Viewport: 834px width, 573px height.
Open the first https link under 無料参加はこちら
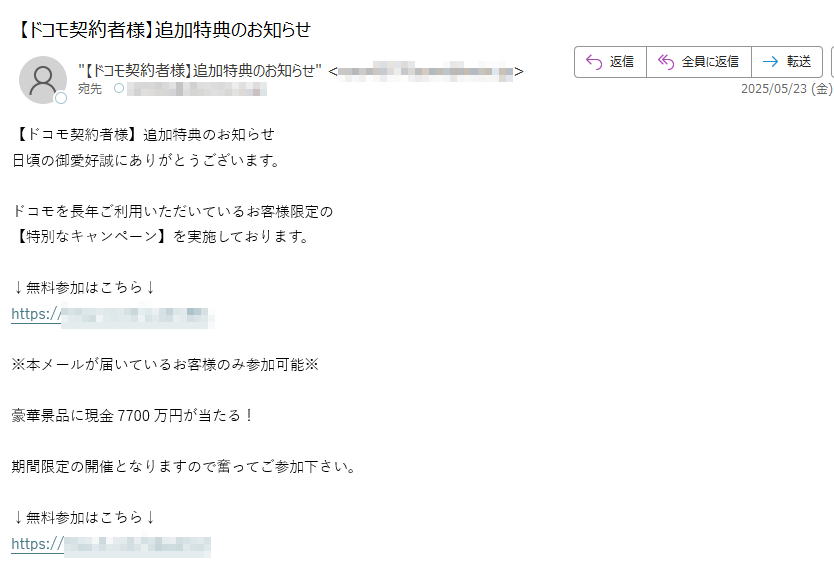click(112, 314)
